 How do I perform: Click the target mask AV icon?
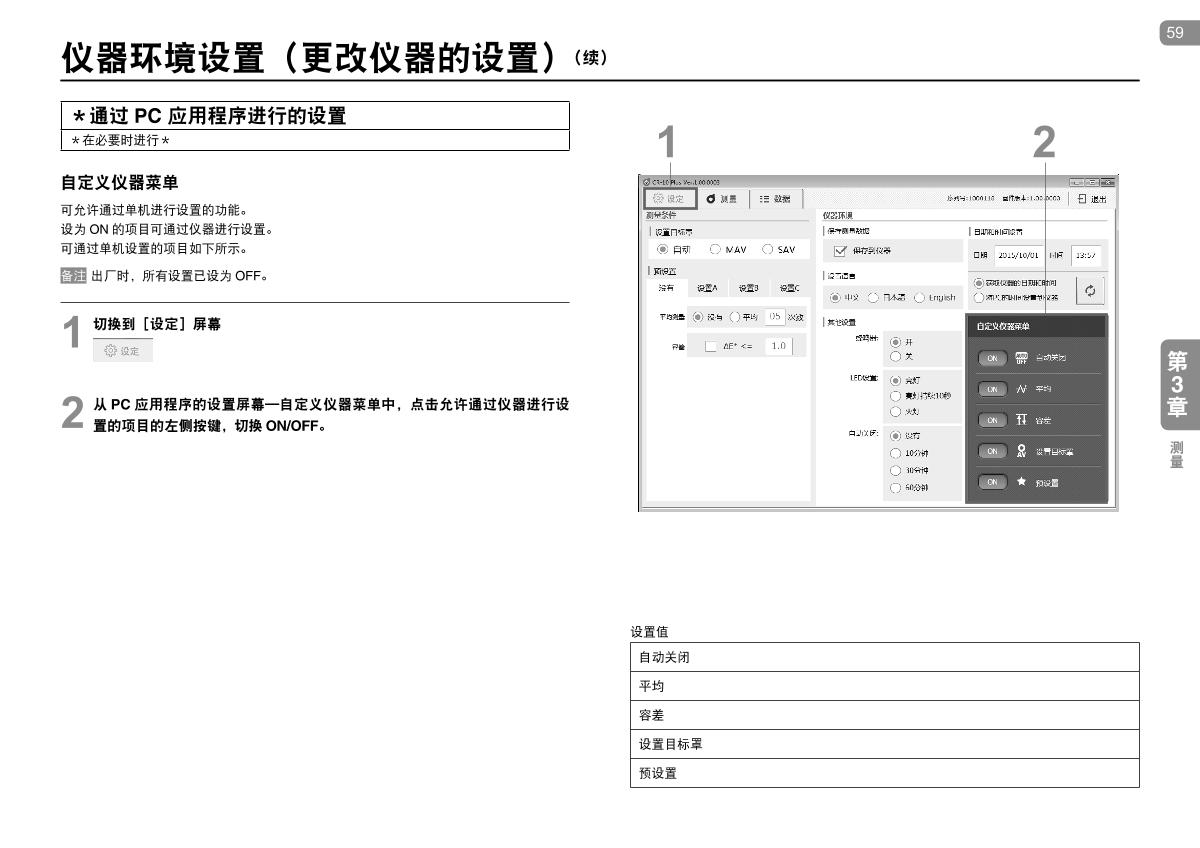click(1020, 451)
